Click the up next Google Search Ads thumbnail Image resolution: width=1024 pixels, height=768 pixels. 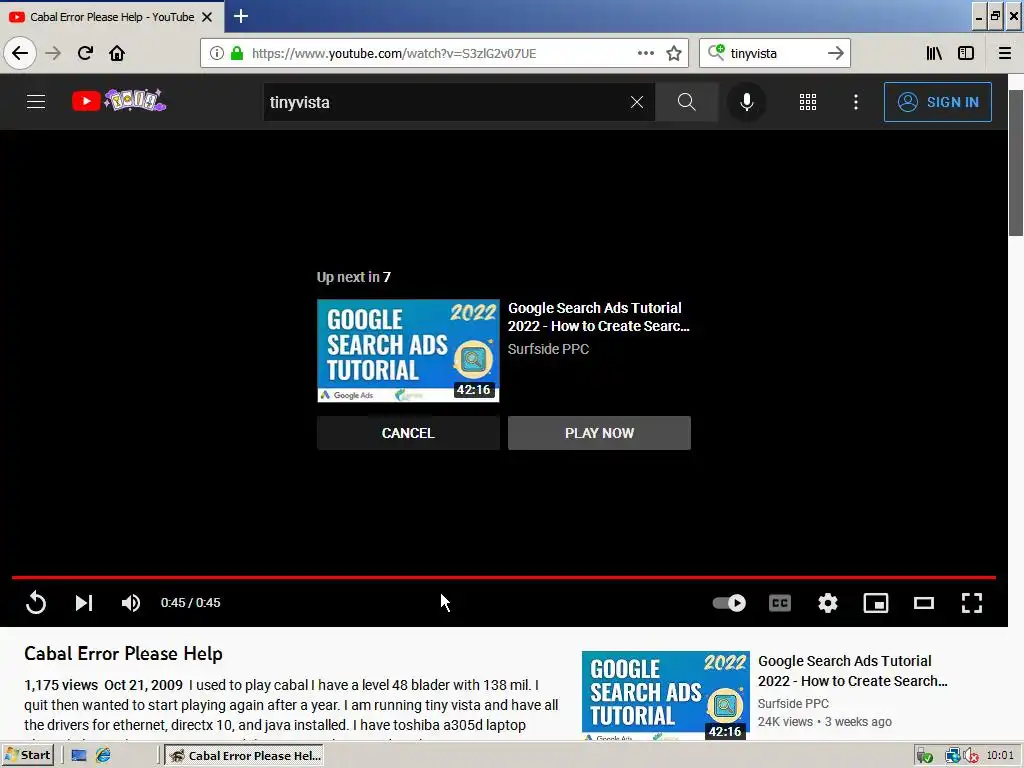click(x=408, y=351)
